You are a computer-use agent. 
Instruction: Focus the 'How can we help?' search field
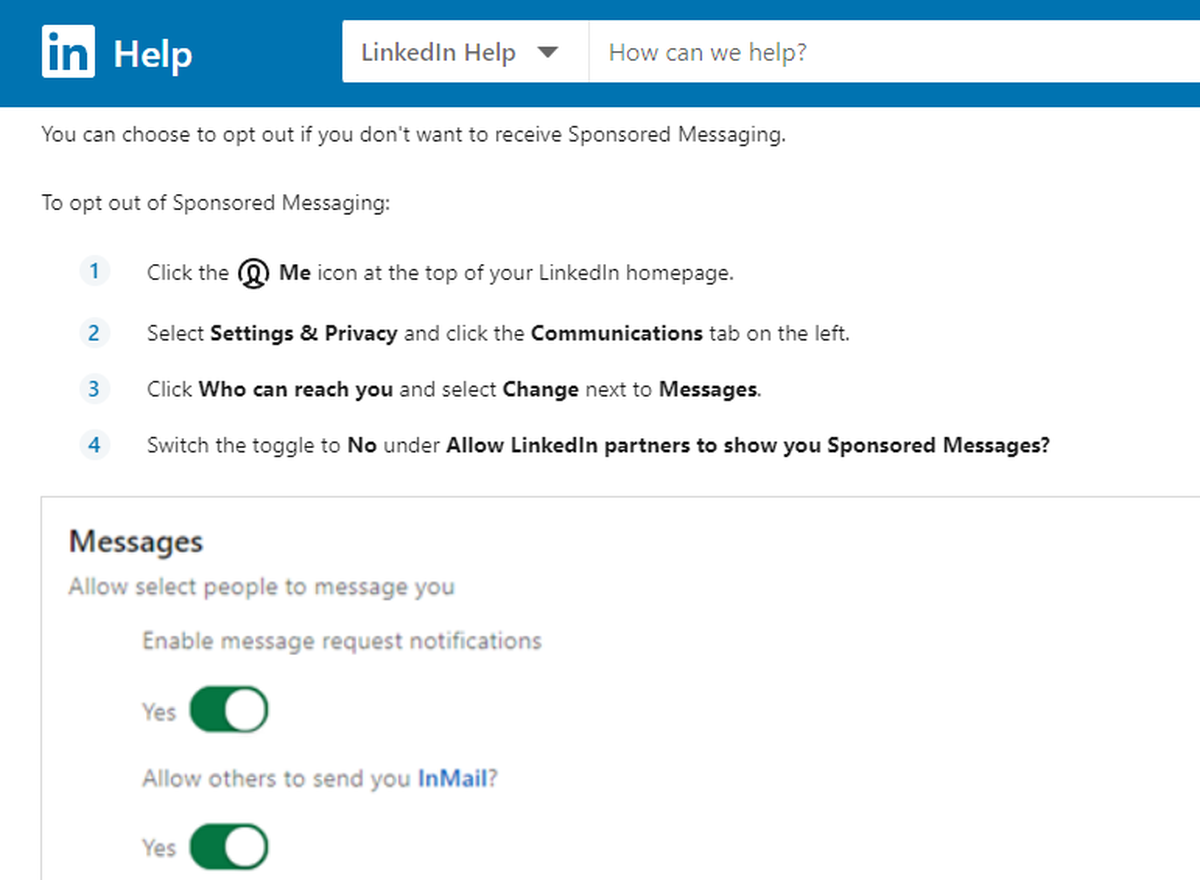(x=895, y=52)
